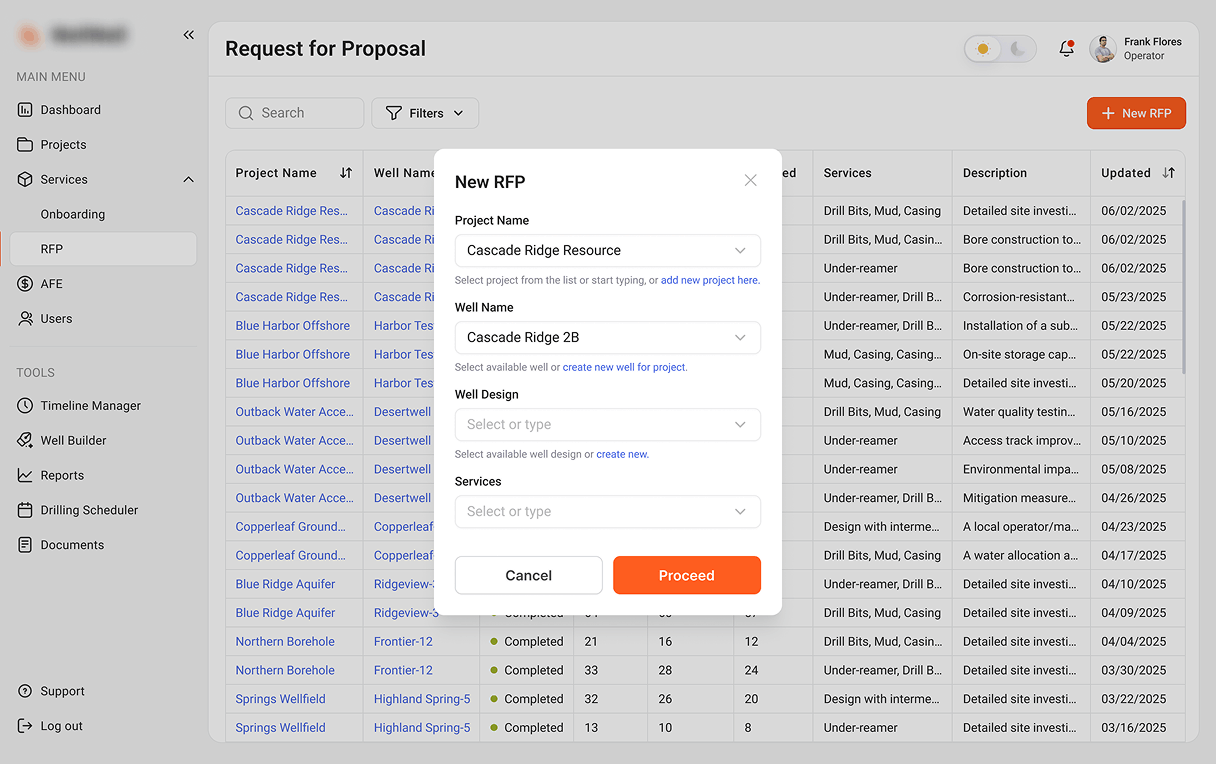Open the Services dropdown in dialog
Screen dimensions: 1216x764
[x=607, y=512]
